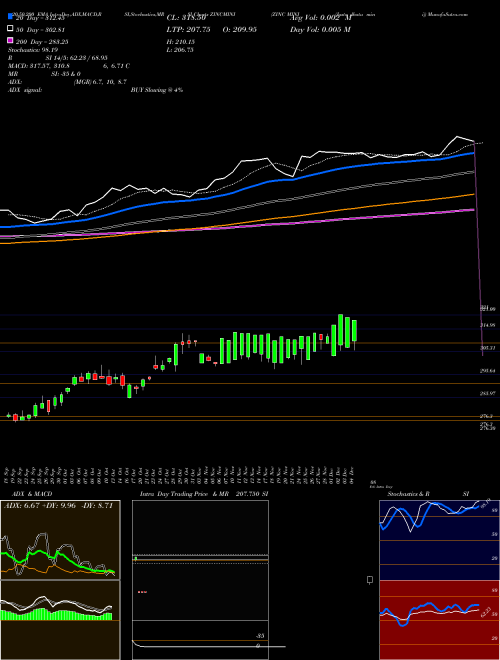Click the 293.64 price axis label
The height and width of the screenshot is (660, 500).
[x=488, y=371]
